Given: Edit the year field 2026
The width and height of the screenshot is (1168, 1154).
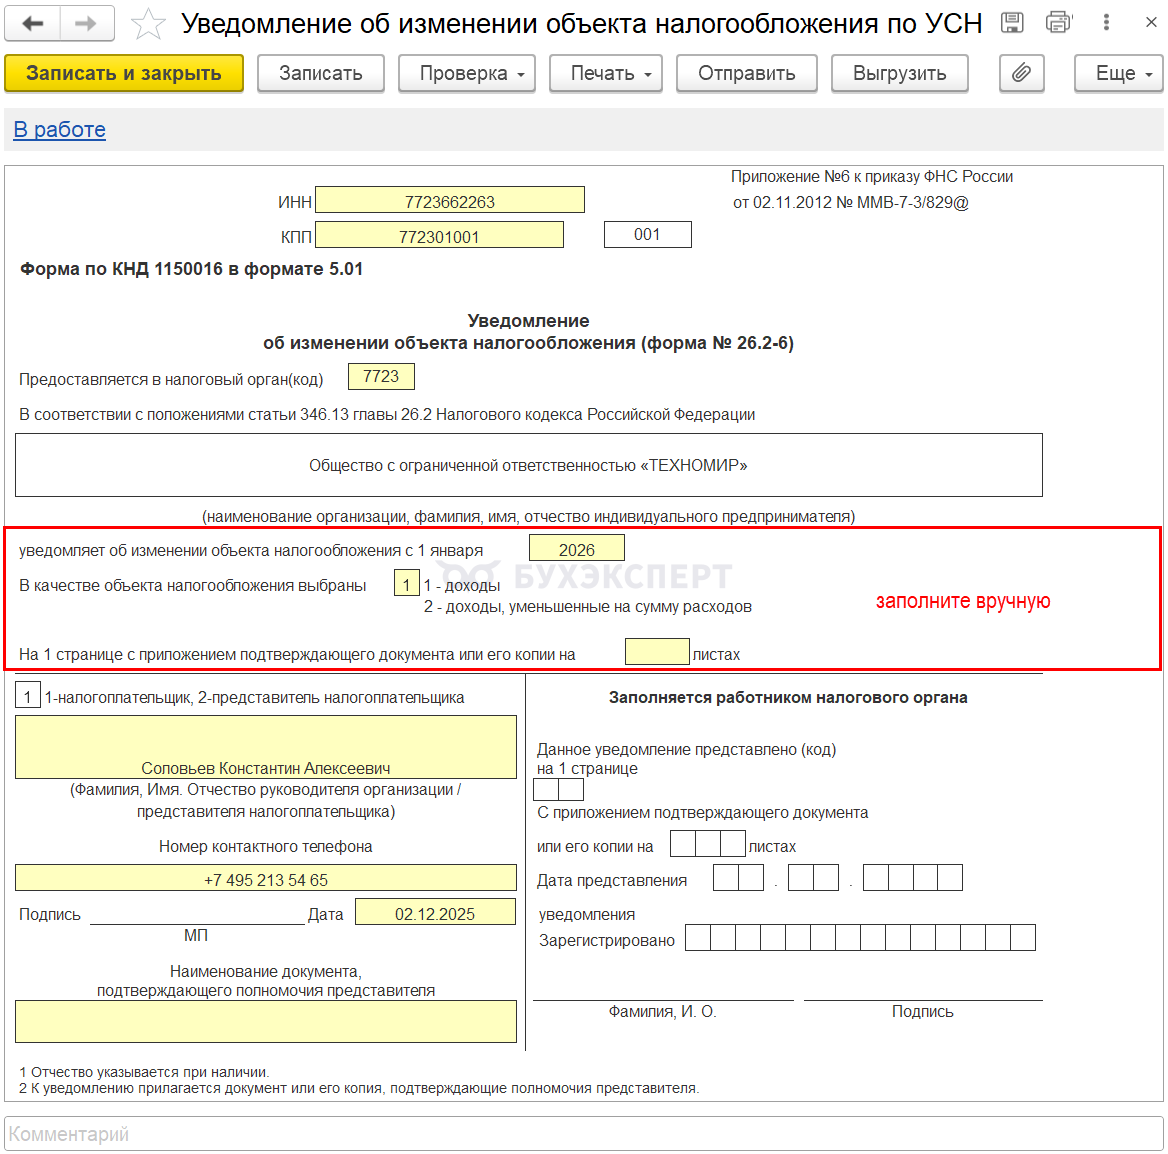Looking at the screenshot, I should 577,548.
